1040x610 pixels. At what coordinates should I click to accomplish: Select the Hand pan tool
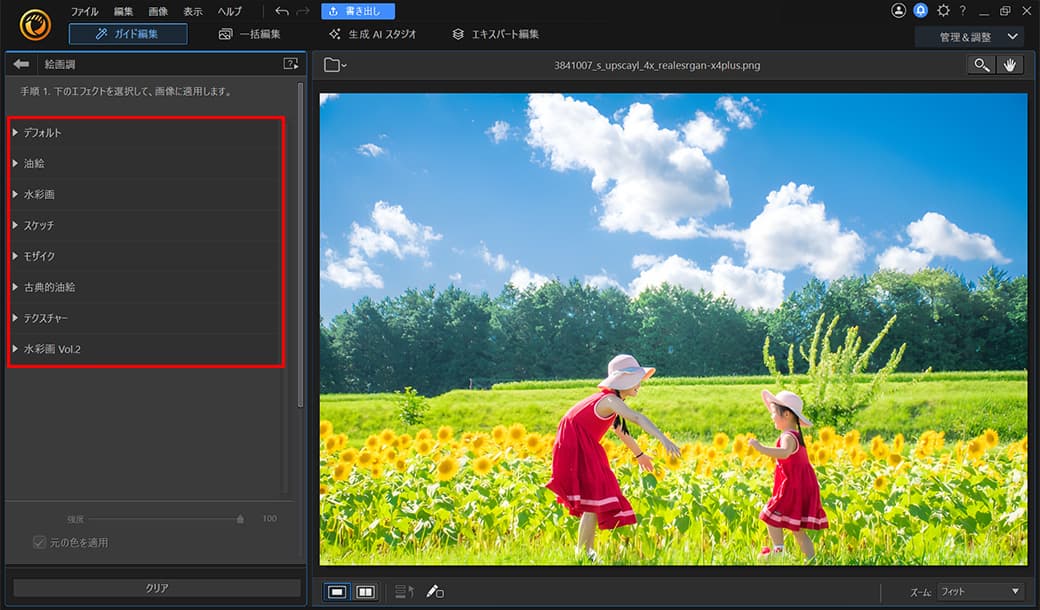(1011, 64)
